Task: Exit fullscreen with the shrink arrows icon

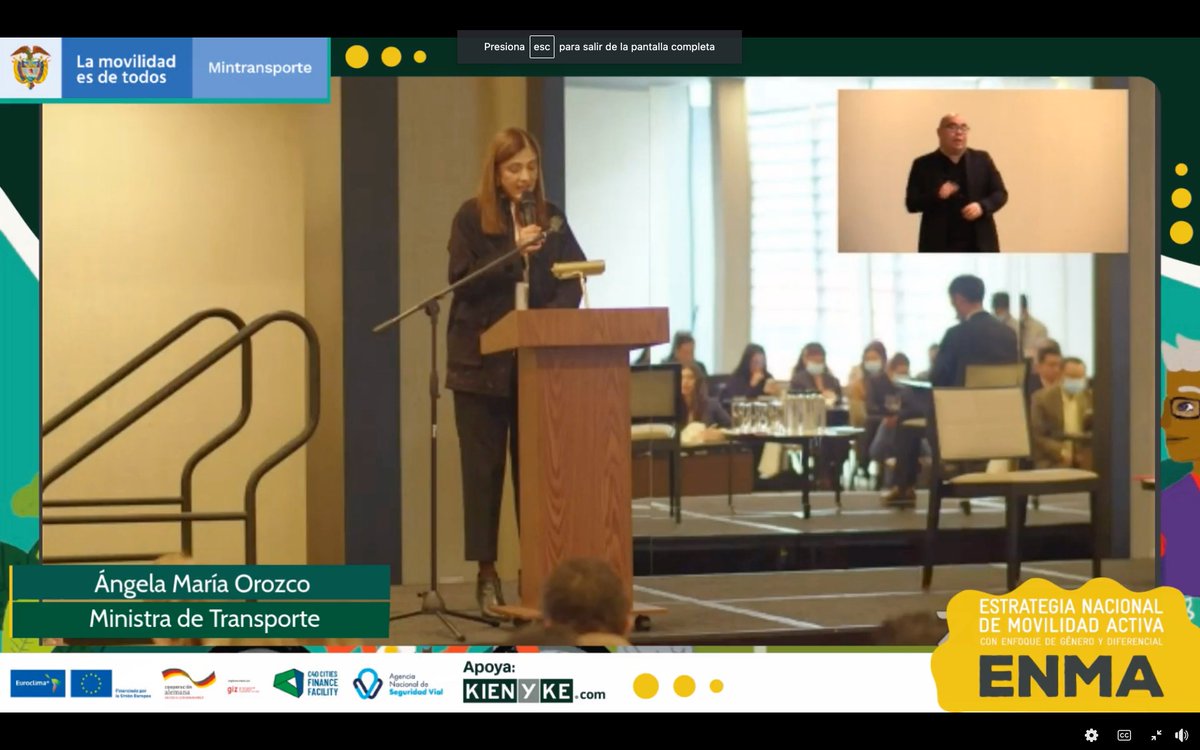Action: [x=1156, y=735]
